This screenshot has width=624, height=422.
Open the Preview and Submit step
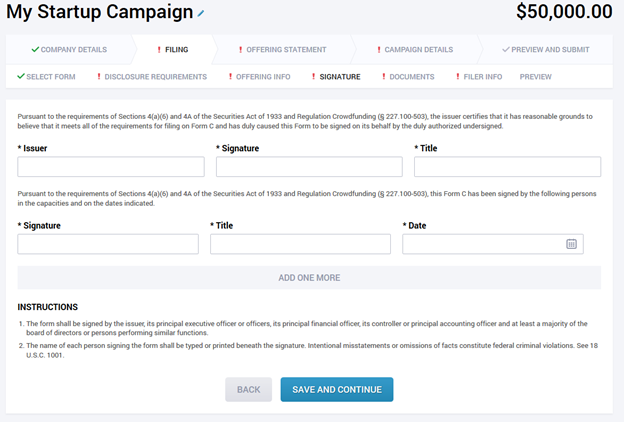(546, 50)
